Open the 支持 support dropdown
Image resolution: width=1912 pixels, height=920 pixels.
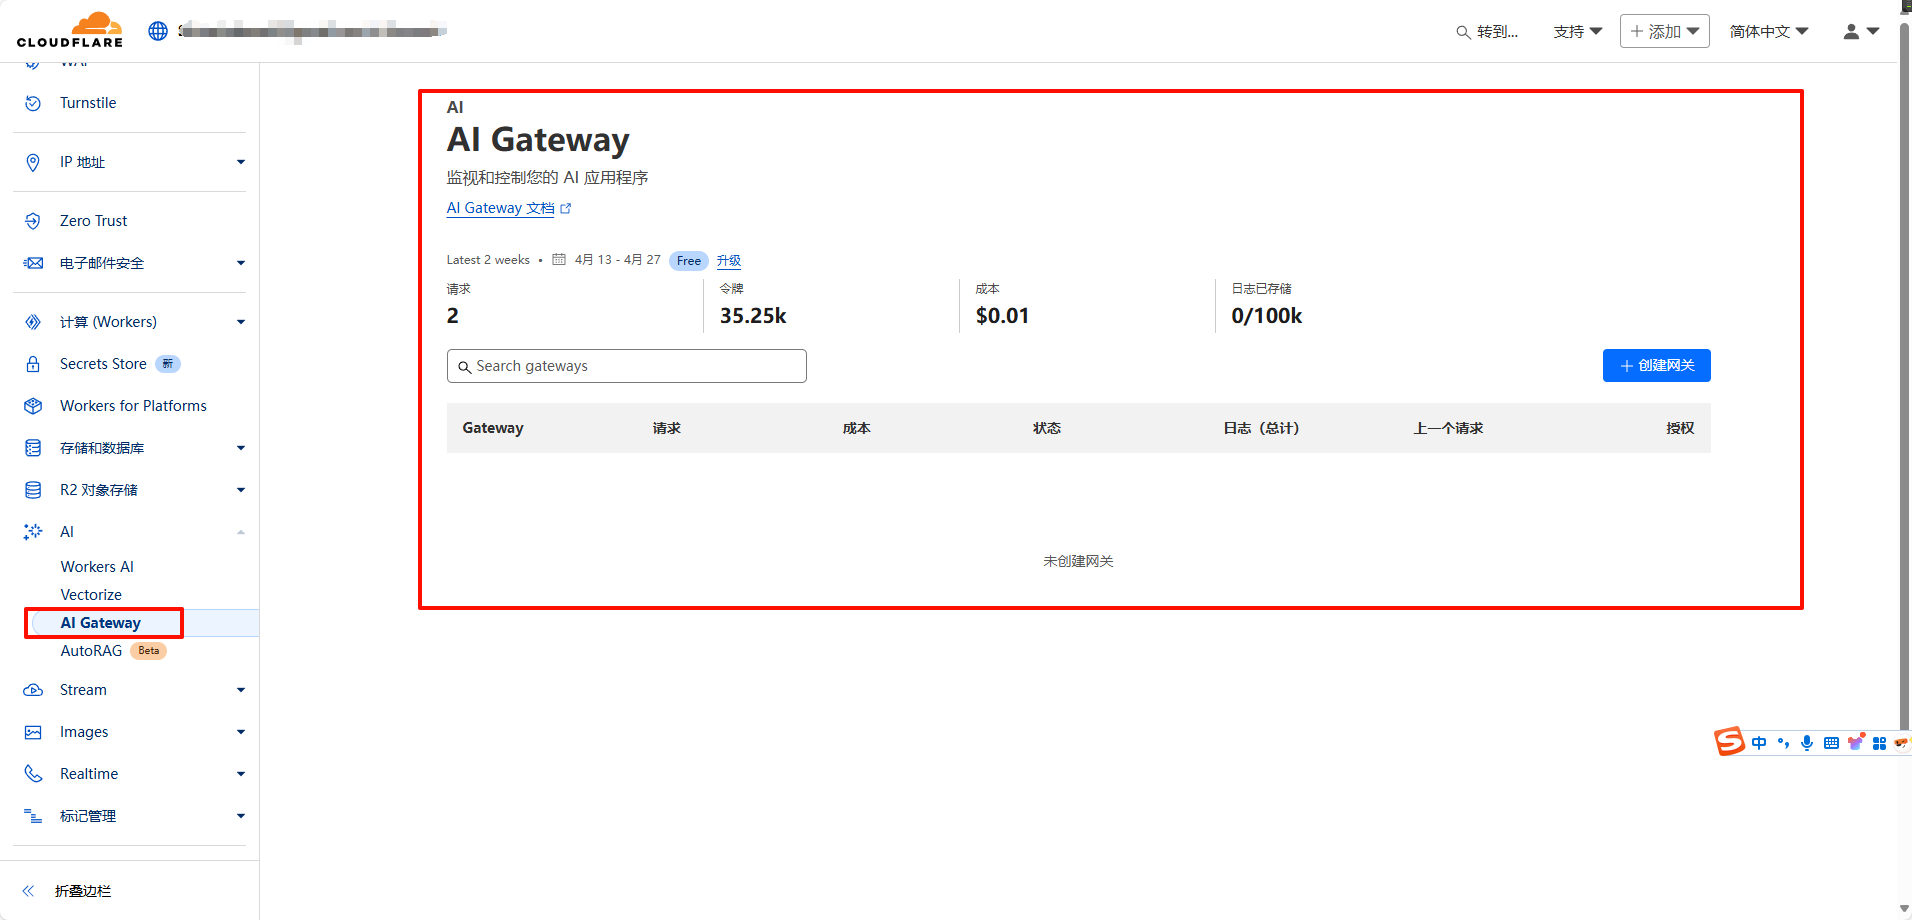click(x=1577, y=32)
